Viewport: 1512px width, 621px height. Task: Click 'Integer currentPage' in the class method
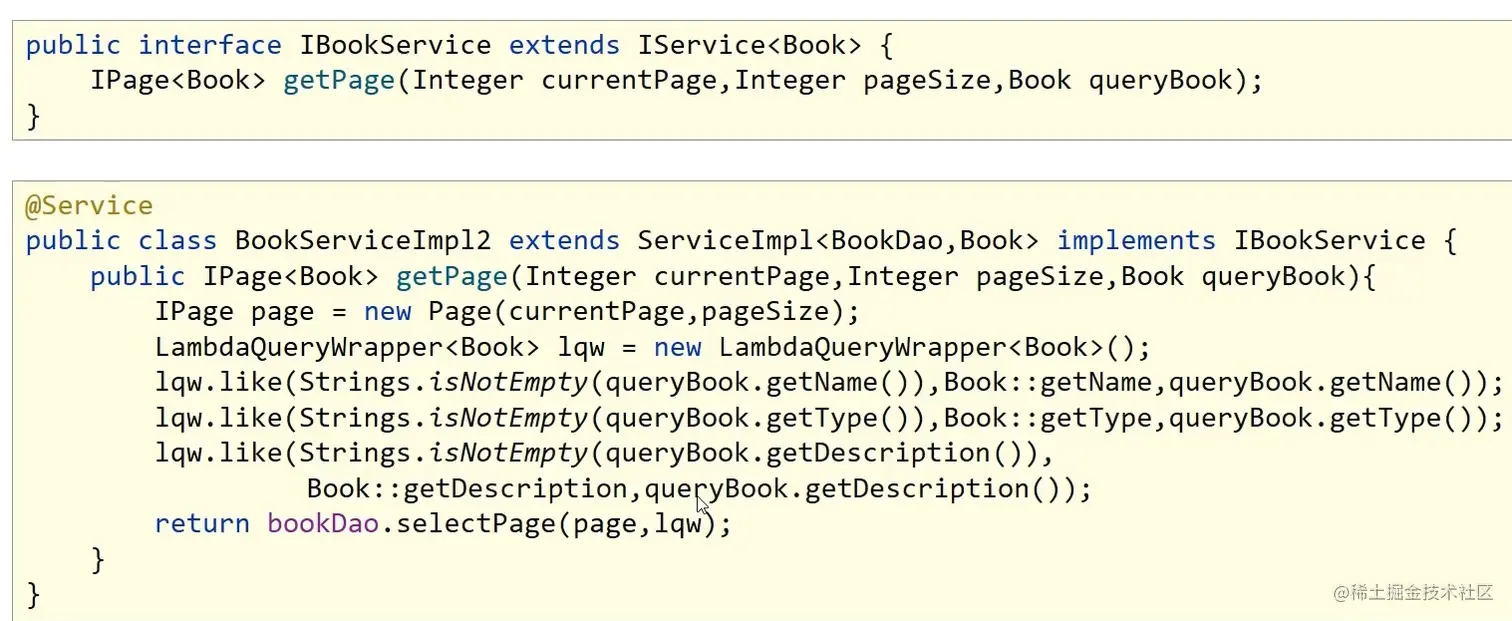click(677, 277)
